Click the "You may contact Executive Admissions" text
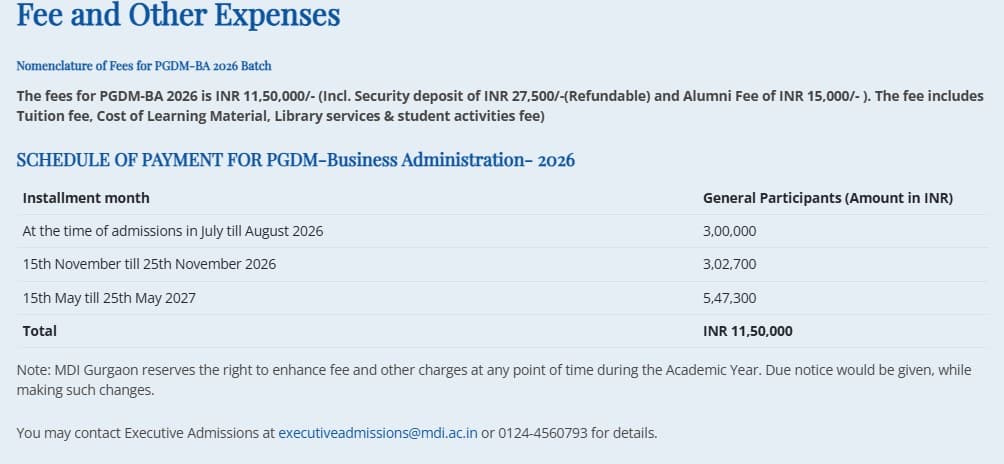This screenshot has height=464, width=1004. [145, 433]
